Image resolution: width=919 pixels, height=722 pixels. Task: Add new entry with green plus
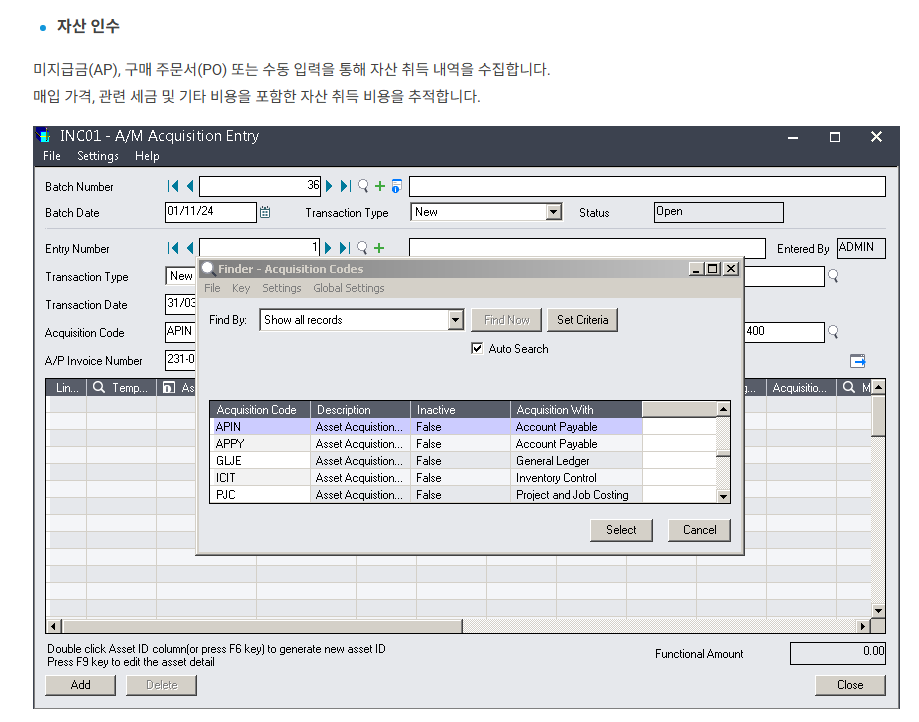(380, 248)
